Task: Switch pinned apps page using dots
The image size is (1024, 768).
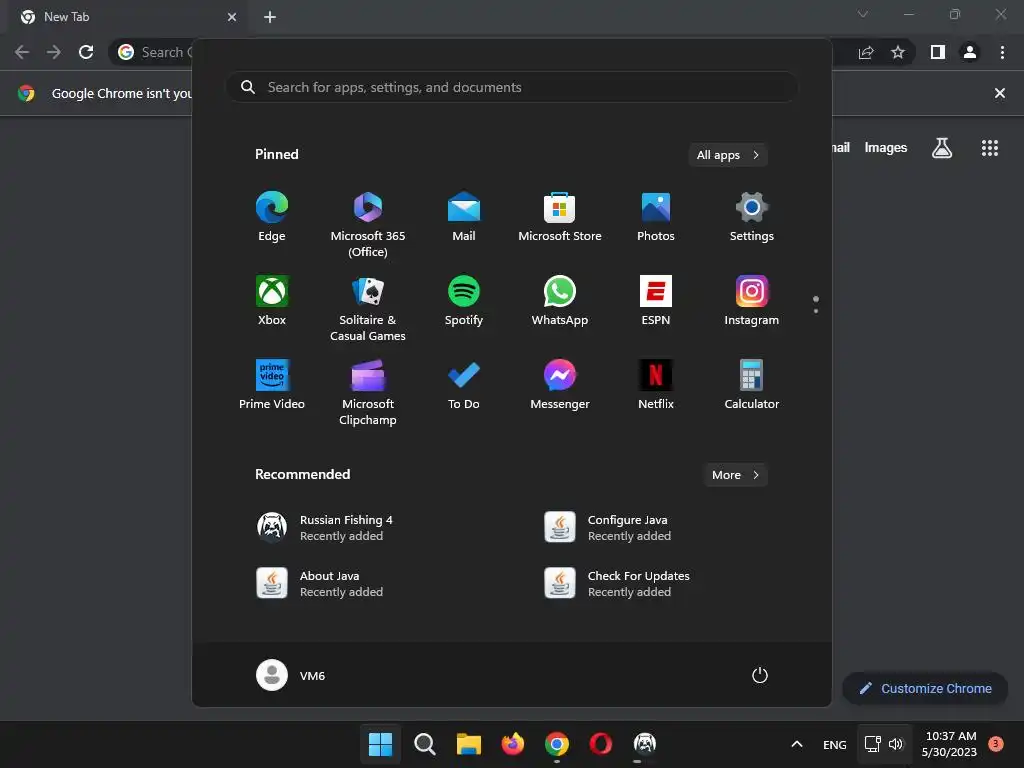Action: click(816, 304)
